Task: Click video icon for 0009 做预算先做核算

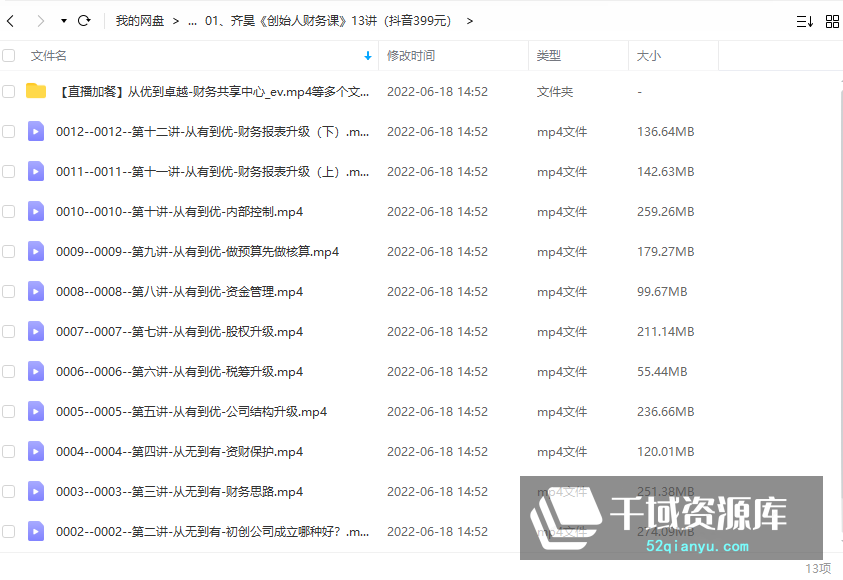Action: pyautogui.click(x=36, y=251)
